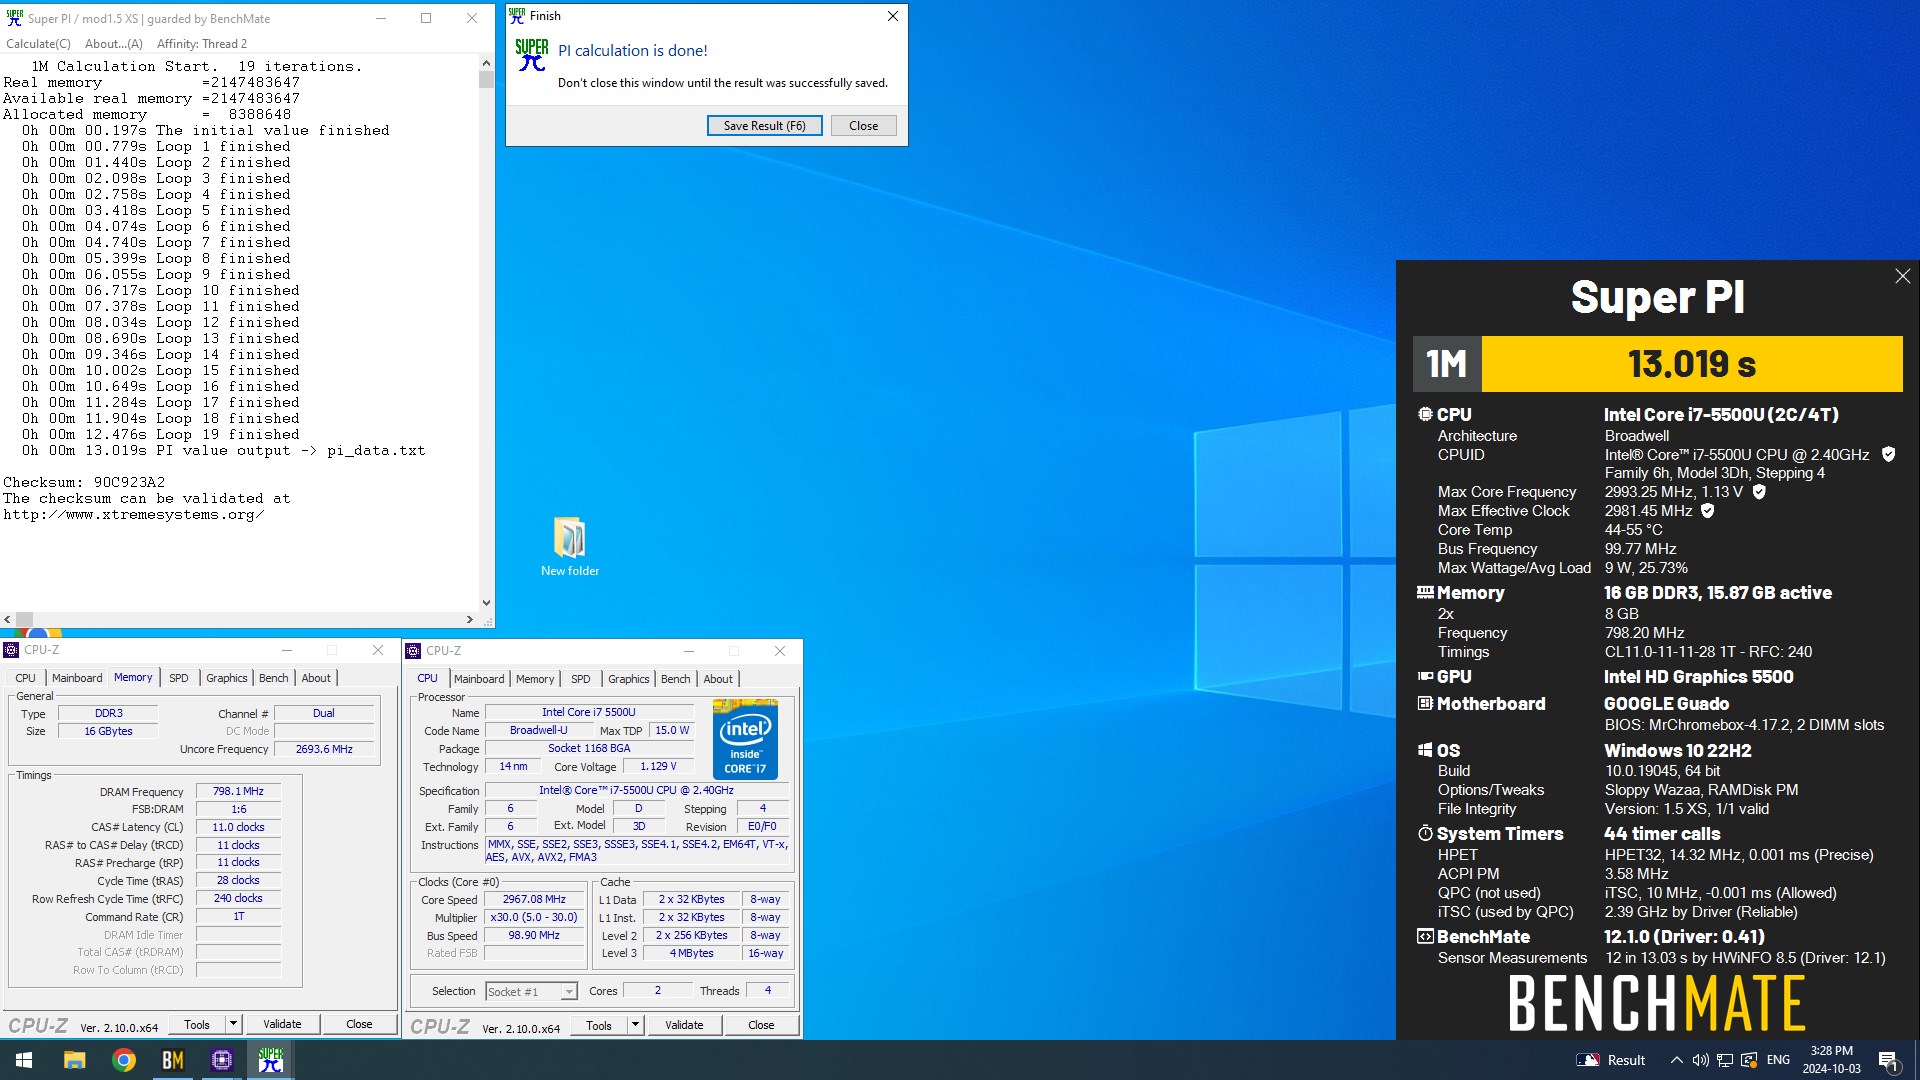Activate Super PI taskbar icon
This screenshot has width=1920, height=1080.
(271, 1060)
